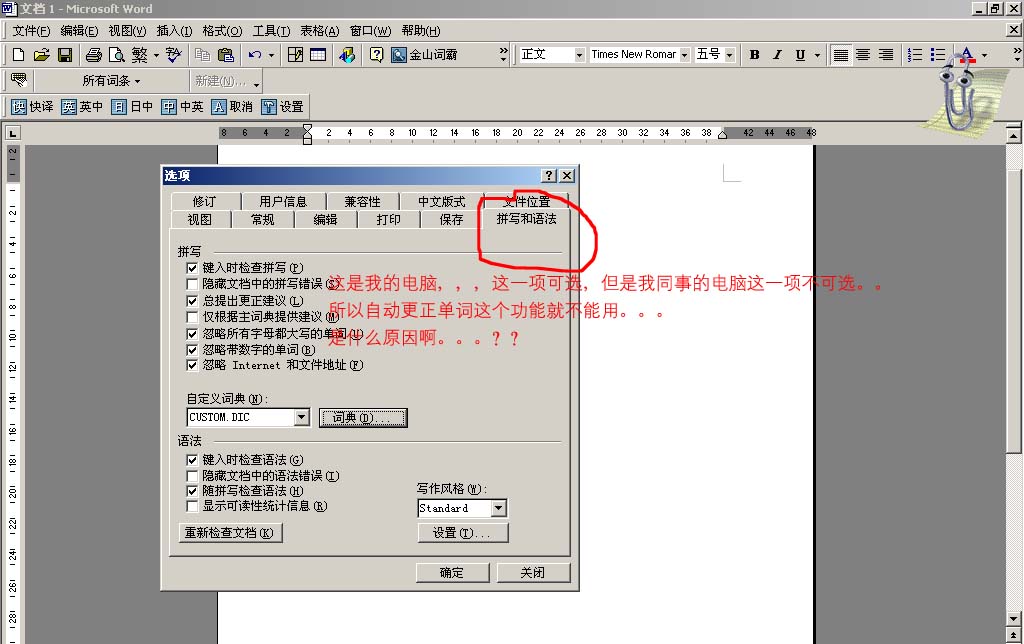Toggle 键入时检查拼写 checkbox
The image size is (1024, 644).
tap(192, 268)
